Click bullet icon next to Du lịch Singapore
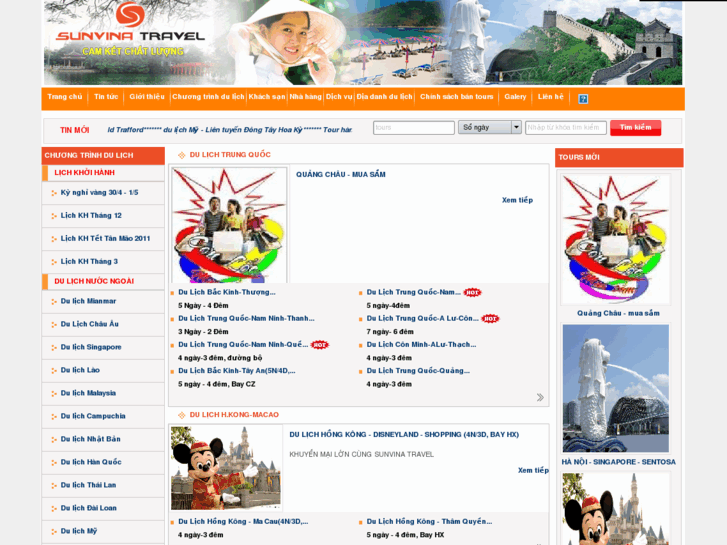This screenshot has width=727, height=545. (x=54, y=347)
